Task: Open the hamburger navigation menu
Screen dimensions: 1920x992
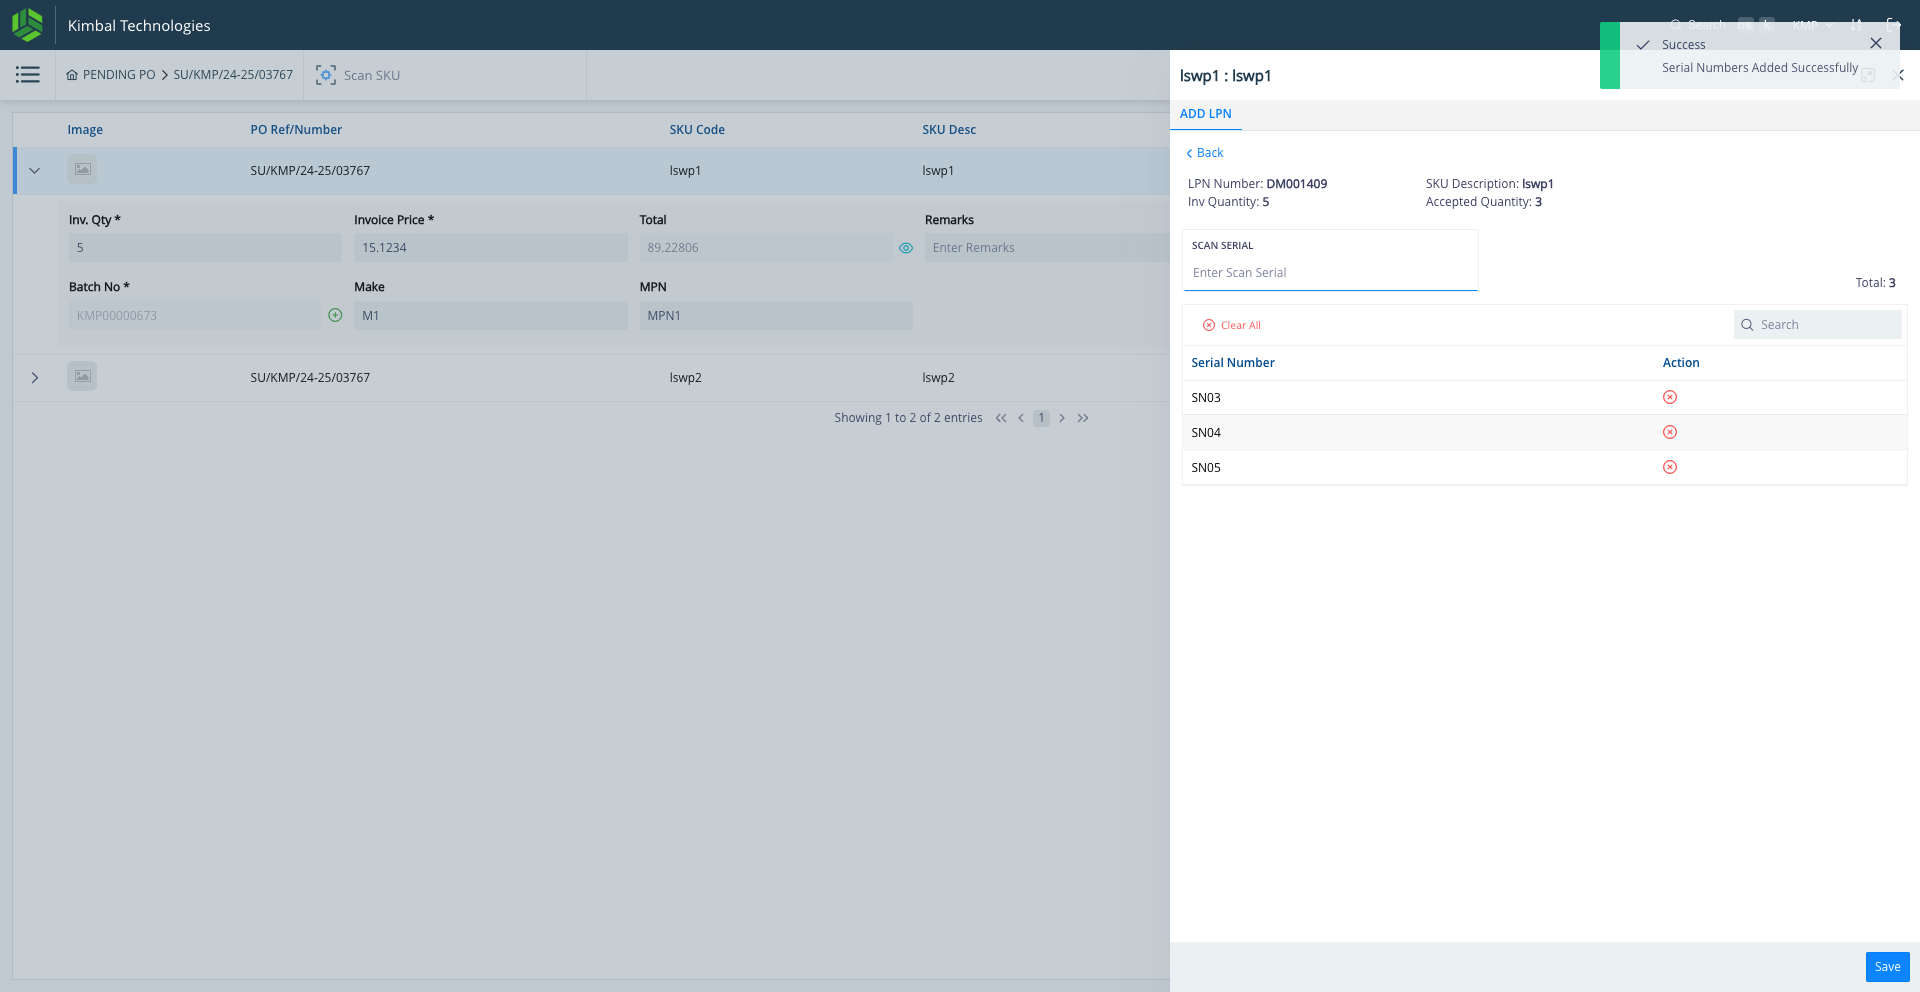Action: [28, 75]
